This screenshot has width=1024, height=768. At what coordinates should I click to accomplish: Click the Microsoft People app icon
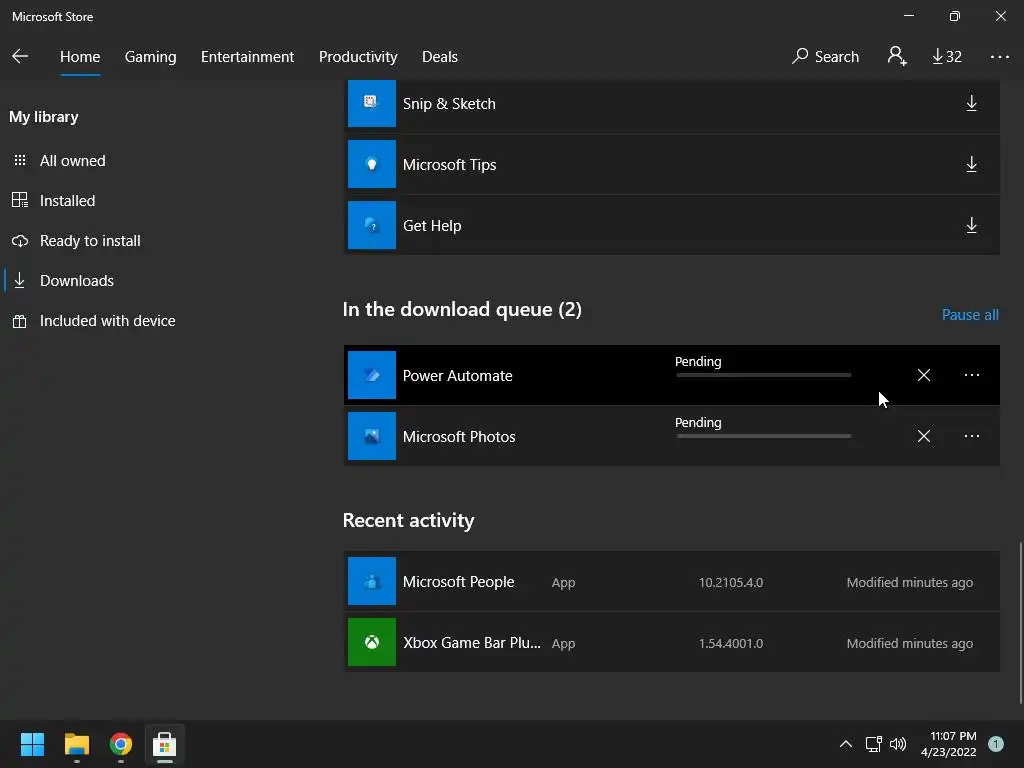point(372,581)
